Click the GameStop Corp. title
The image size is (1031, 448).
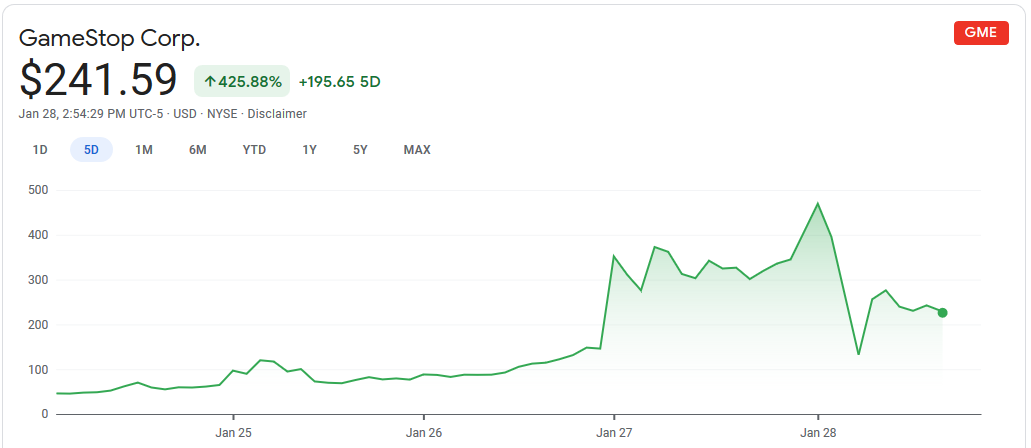tap(109, 39)
